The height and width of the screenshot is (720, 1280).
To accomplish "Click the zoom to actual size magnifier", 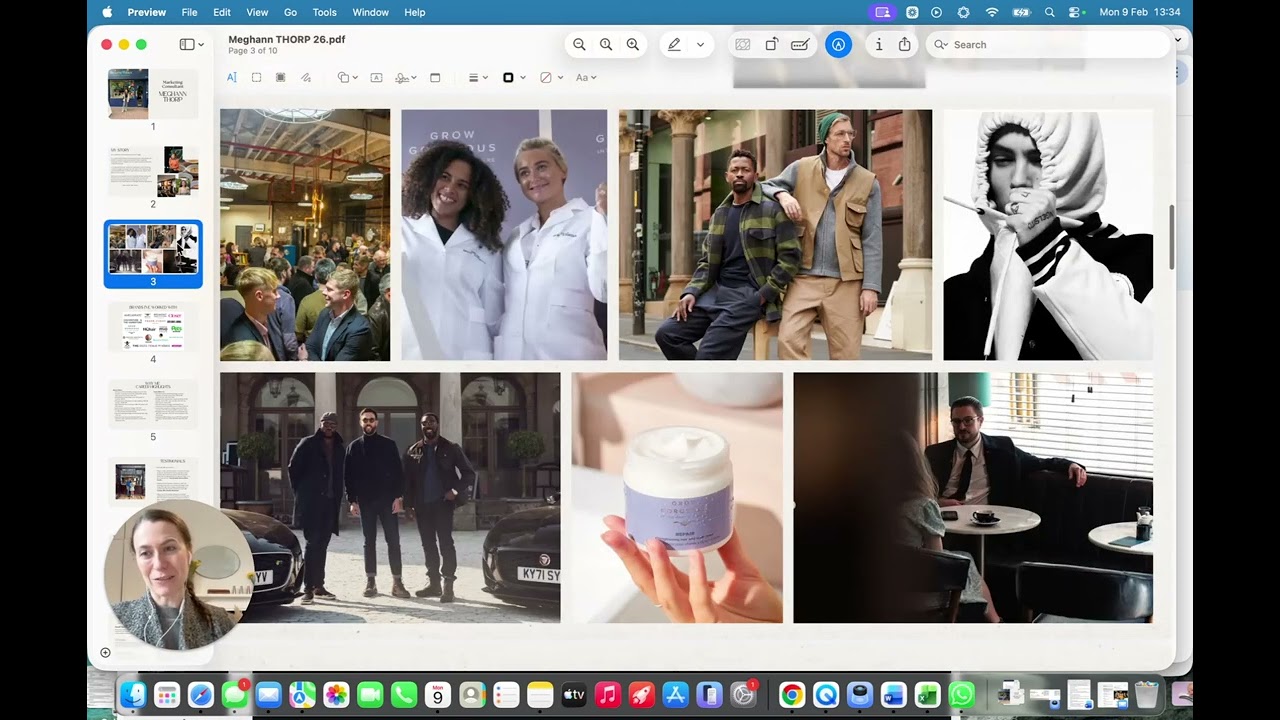I will point(606,44).
